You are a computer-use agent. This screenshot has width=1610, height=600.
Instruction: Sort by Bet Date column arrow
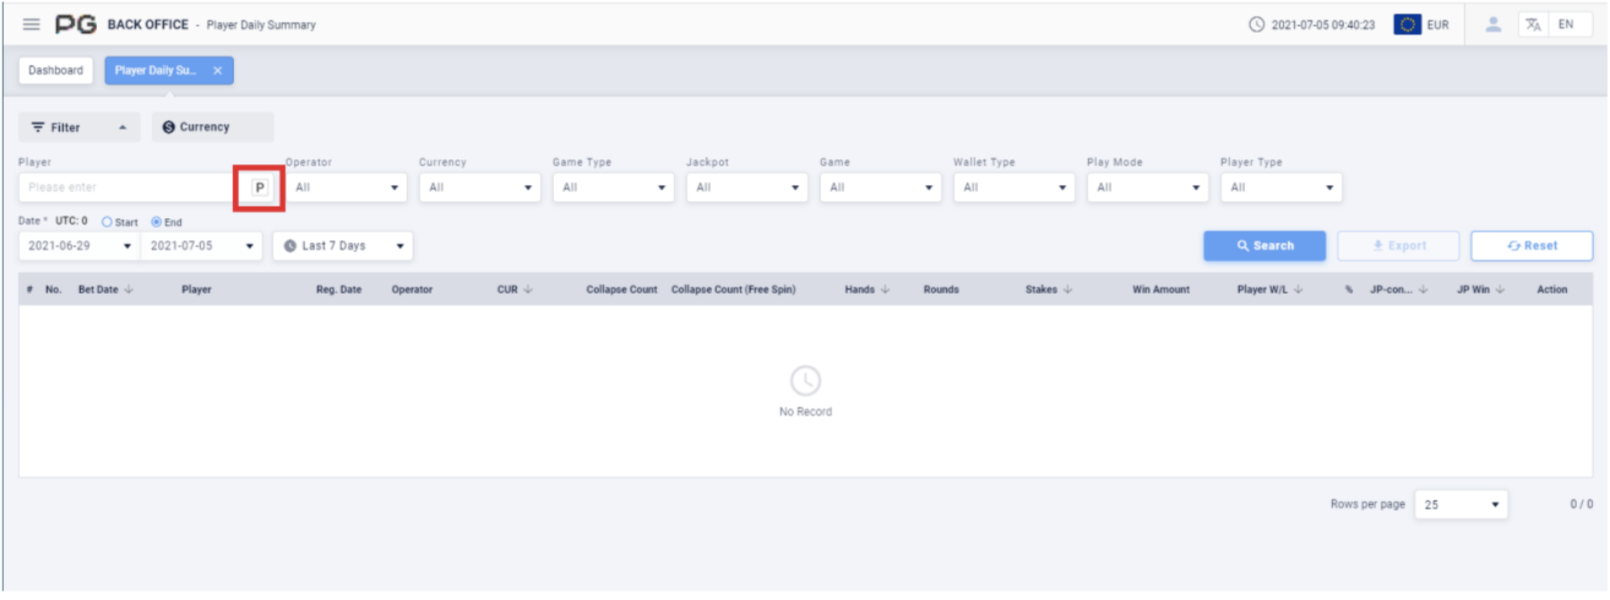pos(129,290)
